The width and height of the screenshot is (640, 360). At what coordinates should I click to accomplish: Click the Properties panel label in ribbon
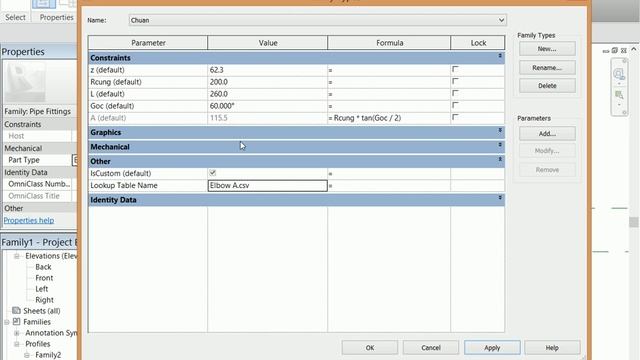(56, 17)
